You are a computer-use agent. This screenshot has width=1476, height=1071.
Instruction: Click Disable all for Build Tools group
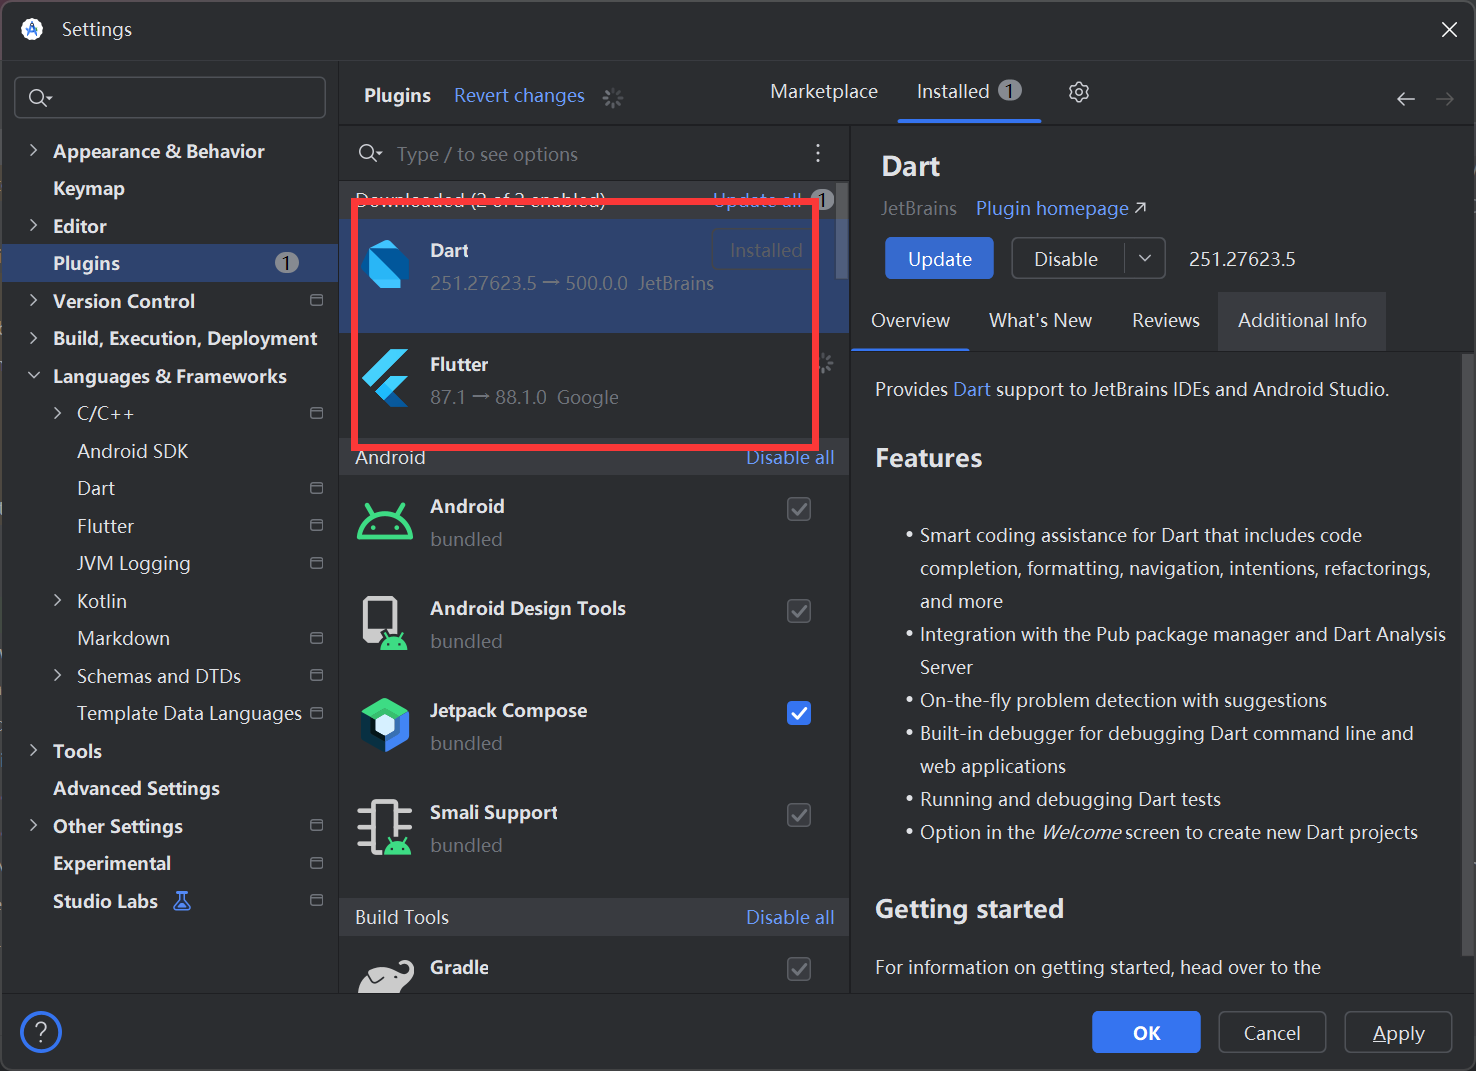(790, 917)
